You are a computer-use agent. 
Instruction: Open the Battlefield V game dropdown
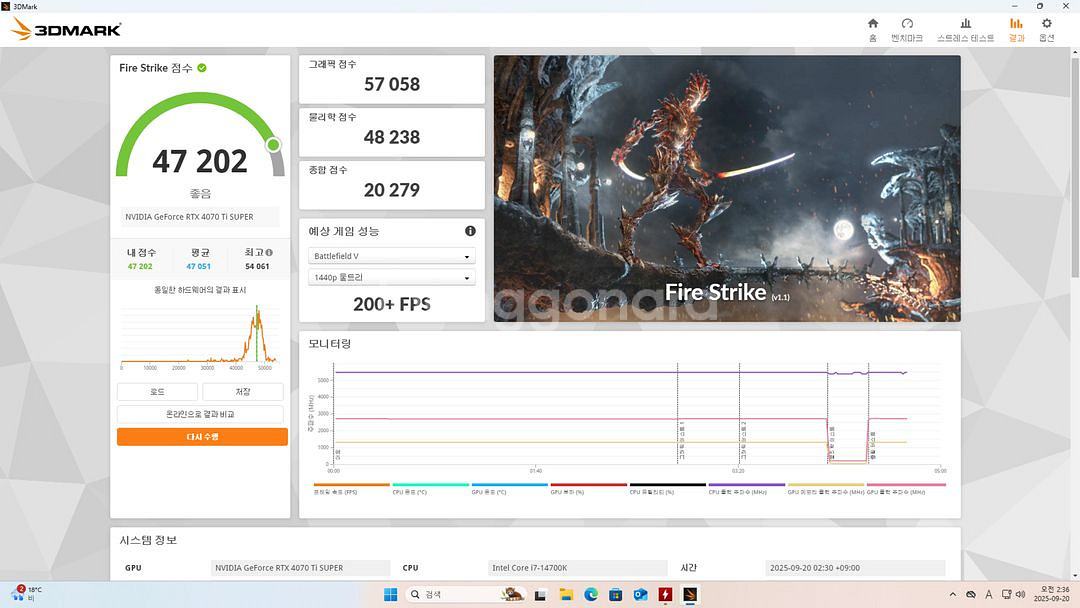391,256
